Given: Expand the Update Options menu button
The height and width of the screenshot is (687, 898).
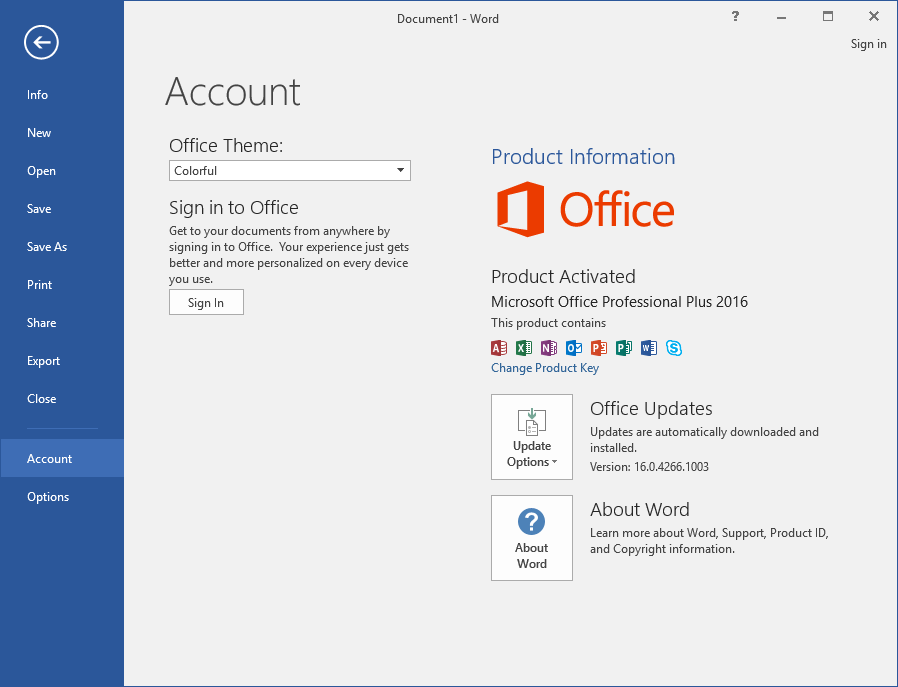Looking at the screenshot, I should [x=532, y=437].
